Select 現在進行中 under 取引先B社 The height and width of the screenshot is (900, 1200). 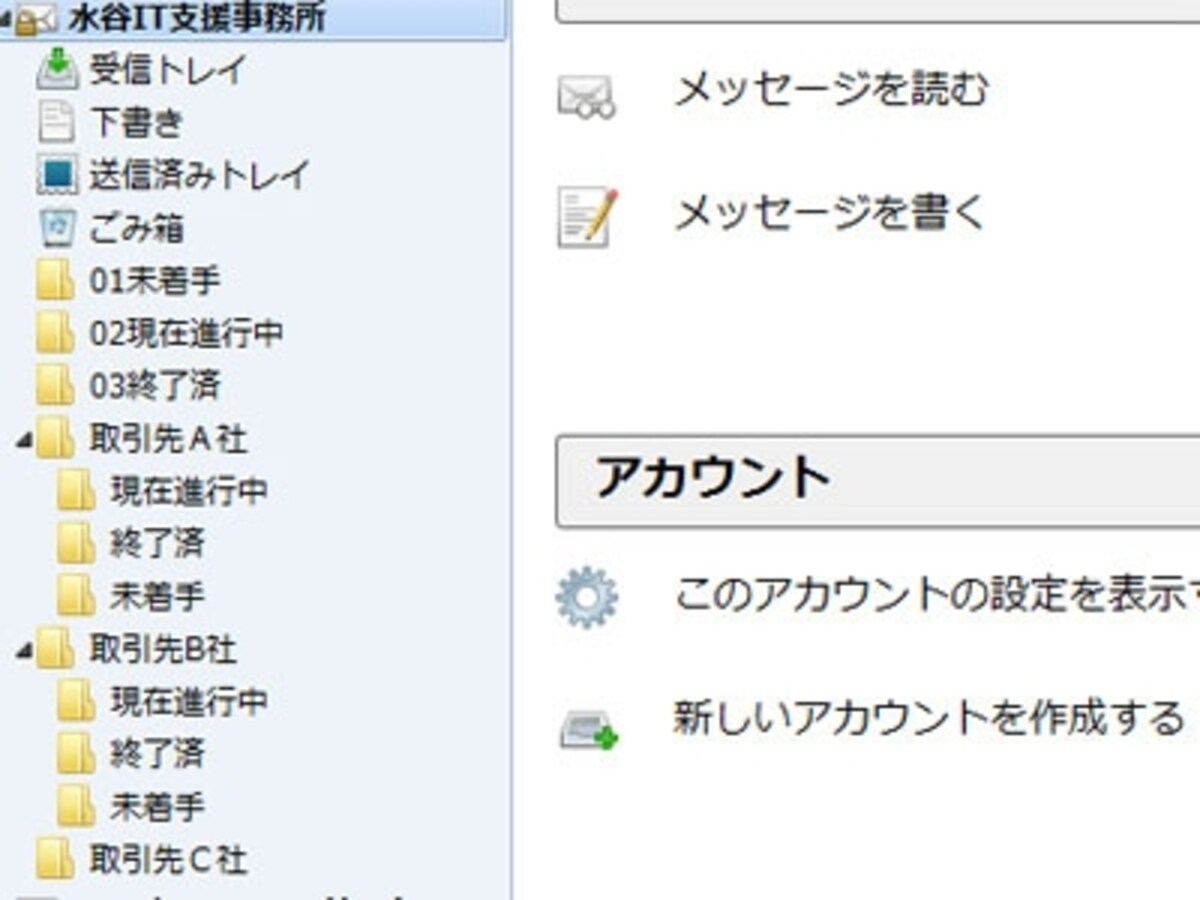pos(189,701)
